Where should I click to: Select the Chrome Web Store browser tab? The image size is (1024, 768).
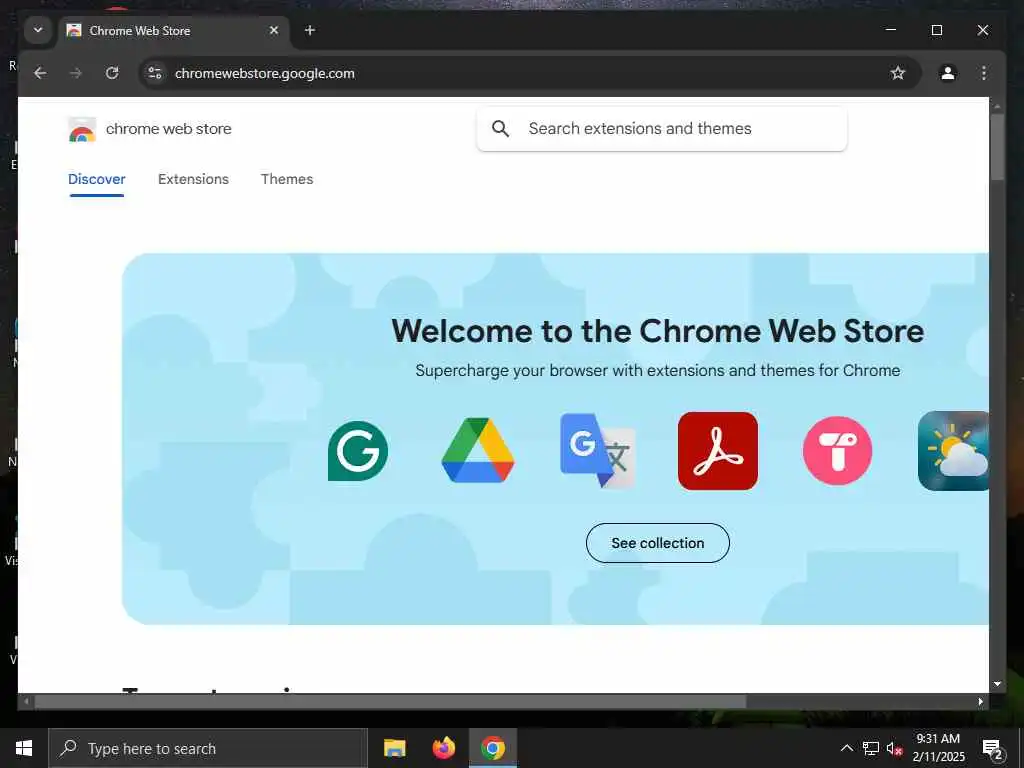click(174, 31)
